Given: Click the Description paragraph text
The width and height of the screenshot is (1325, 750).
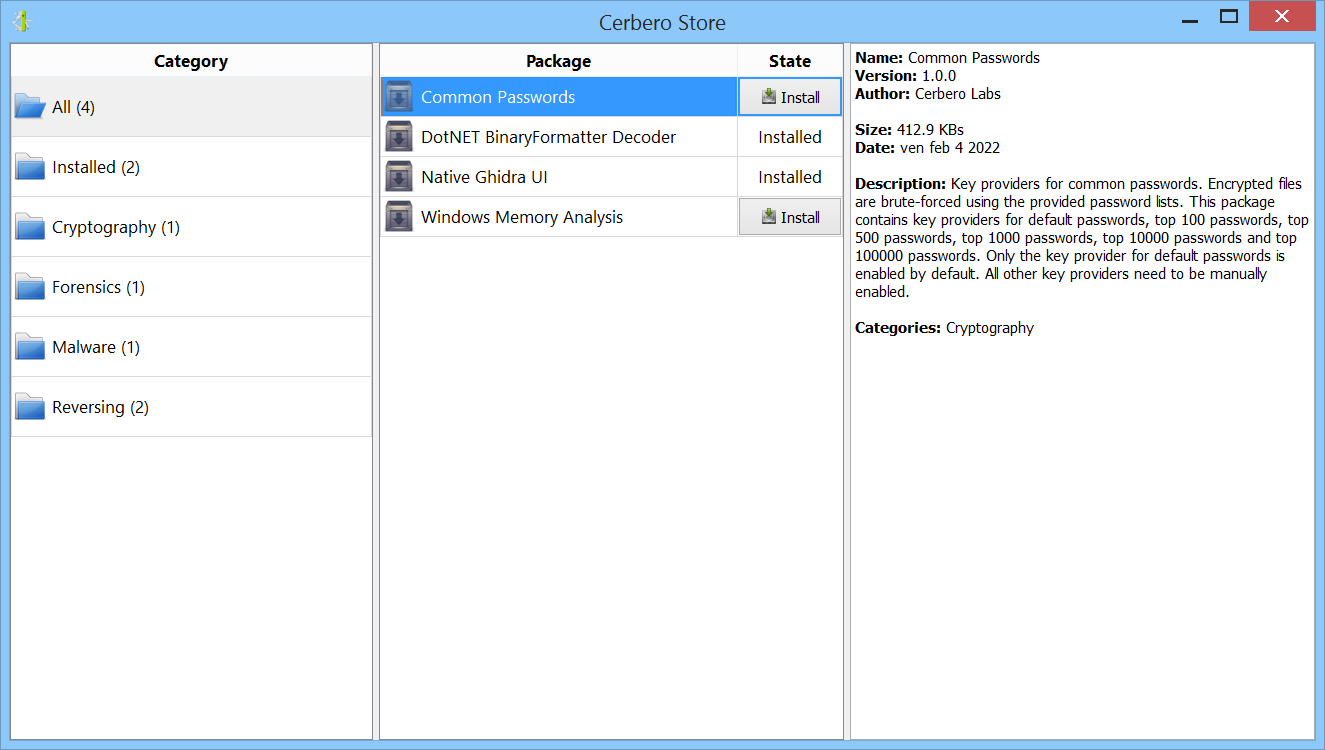Looking at the screenshot, I should (x=1082, y=238).
